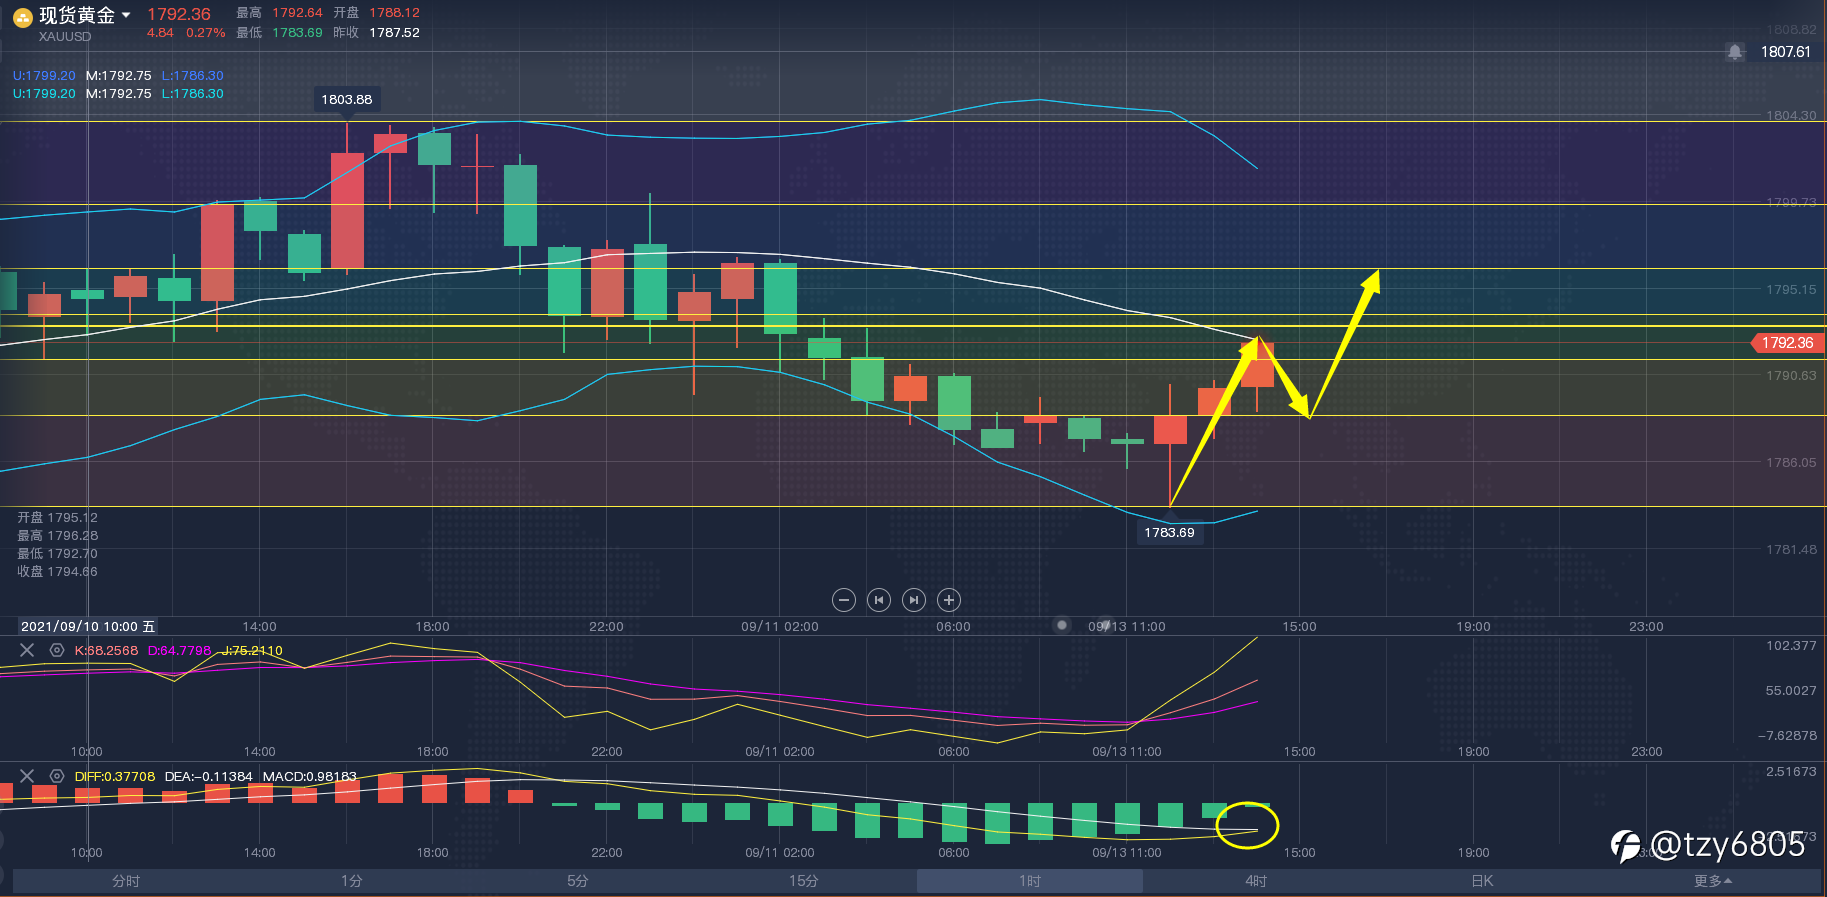Zoom in the chart with plus button
Image resolution: width=1827 pixels, height=897 pixels.
[x=949, y=600]
